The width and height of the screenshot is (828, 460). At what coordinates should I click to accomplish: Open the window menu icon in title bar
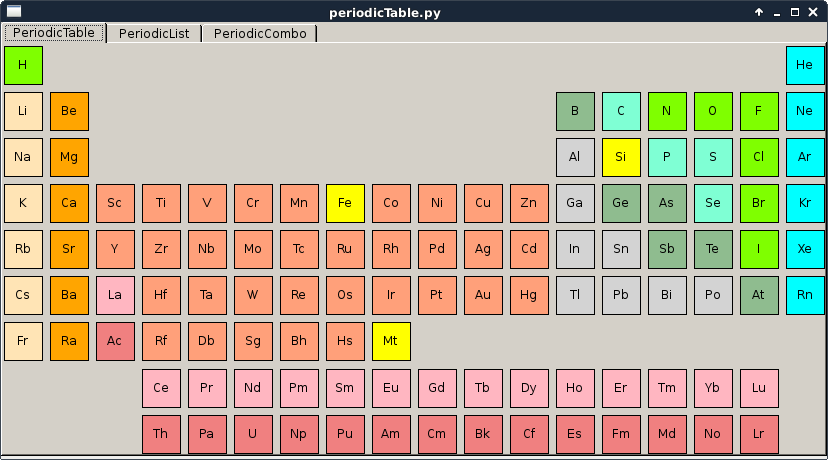[14, 12]
